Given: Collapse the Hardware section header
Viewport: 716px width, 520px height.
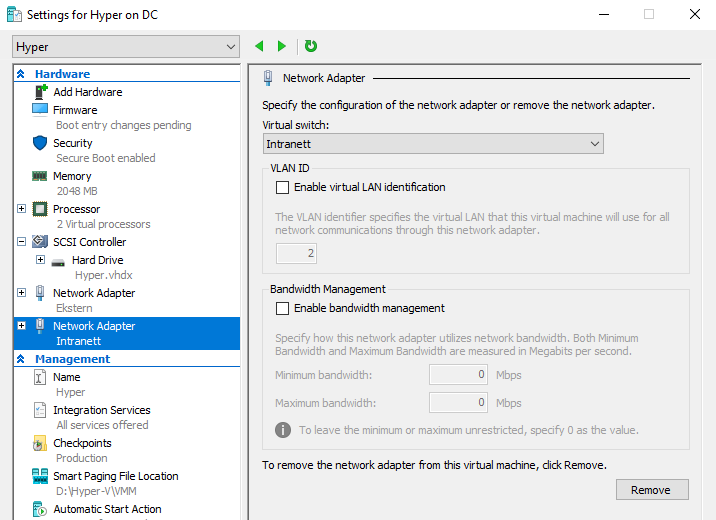Looking at the screenshot, I should [x=21, y=74].
